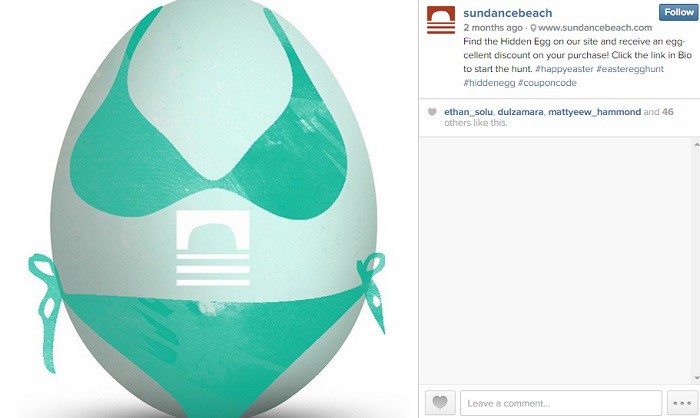Click the heart like button beside comment box
700x418 pixels.
coord(440,403)
